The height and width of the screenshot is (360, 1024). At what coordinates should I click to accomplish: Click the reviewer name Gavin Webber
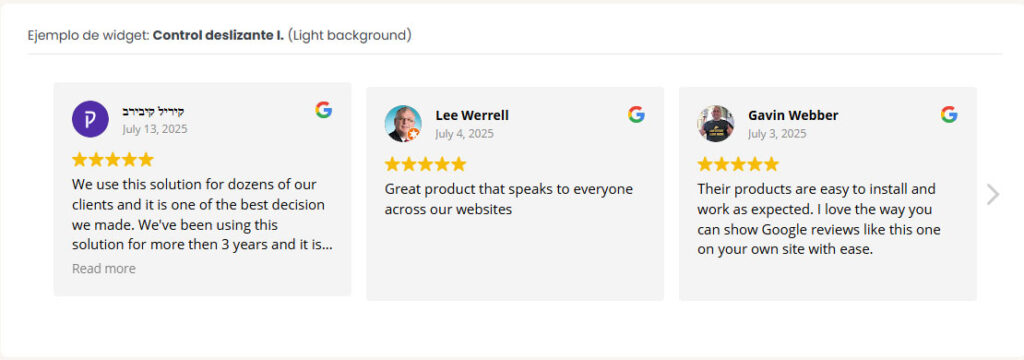point(793,116)
